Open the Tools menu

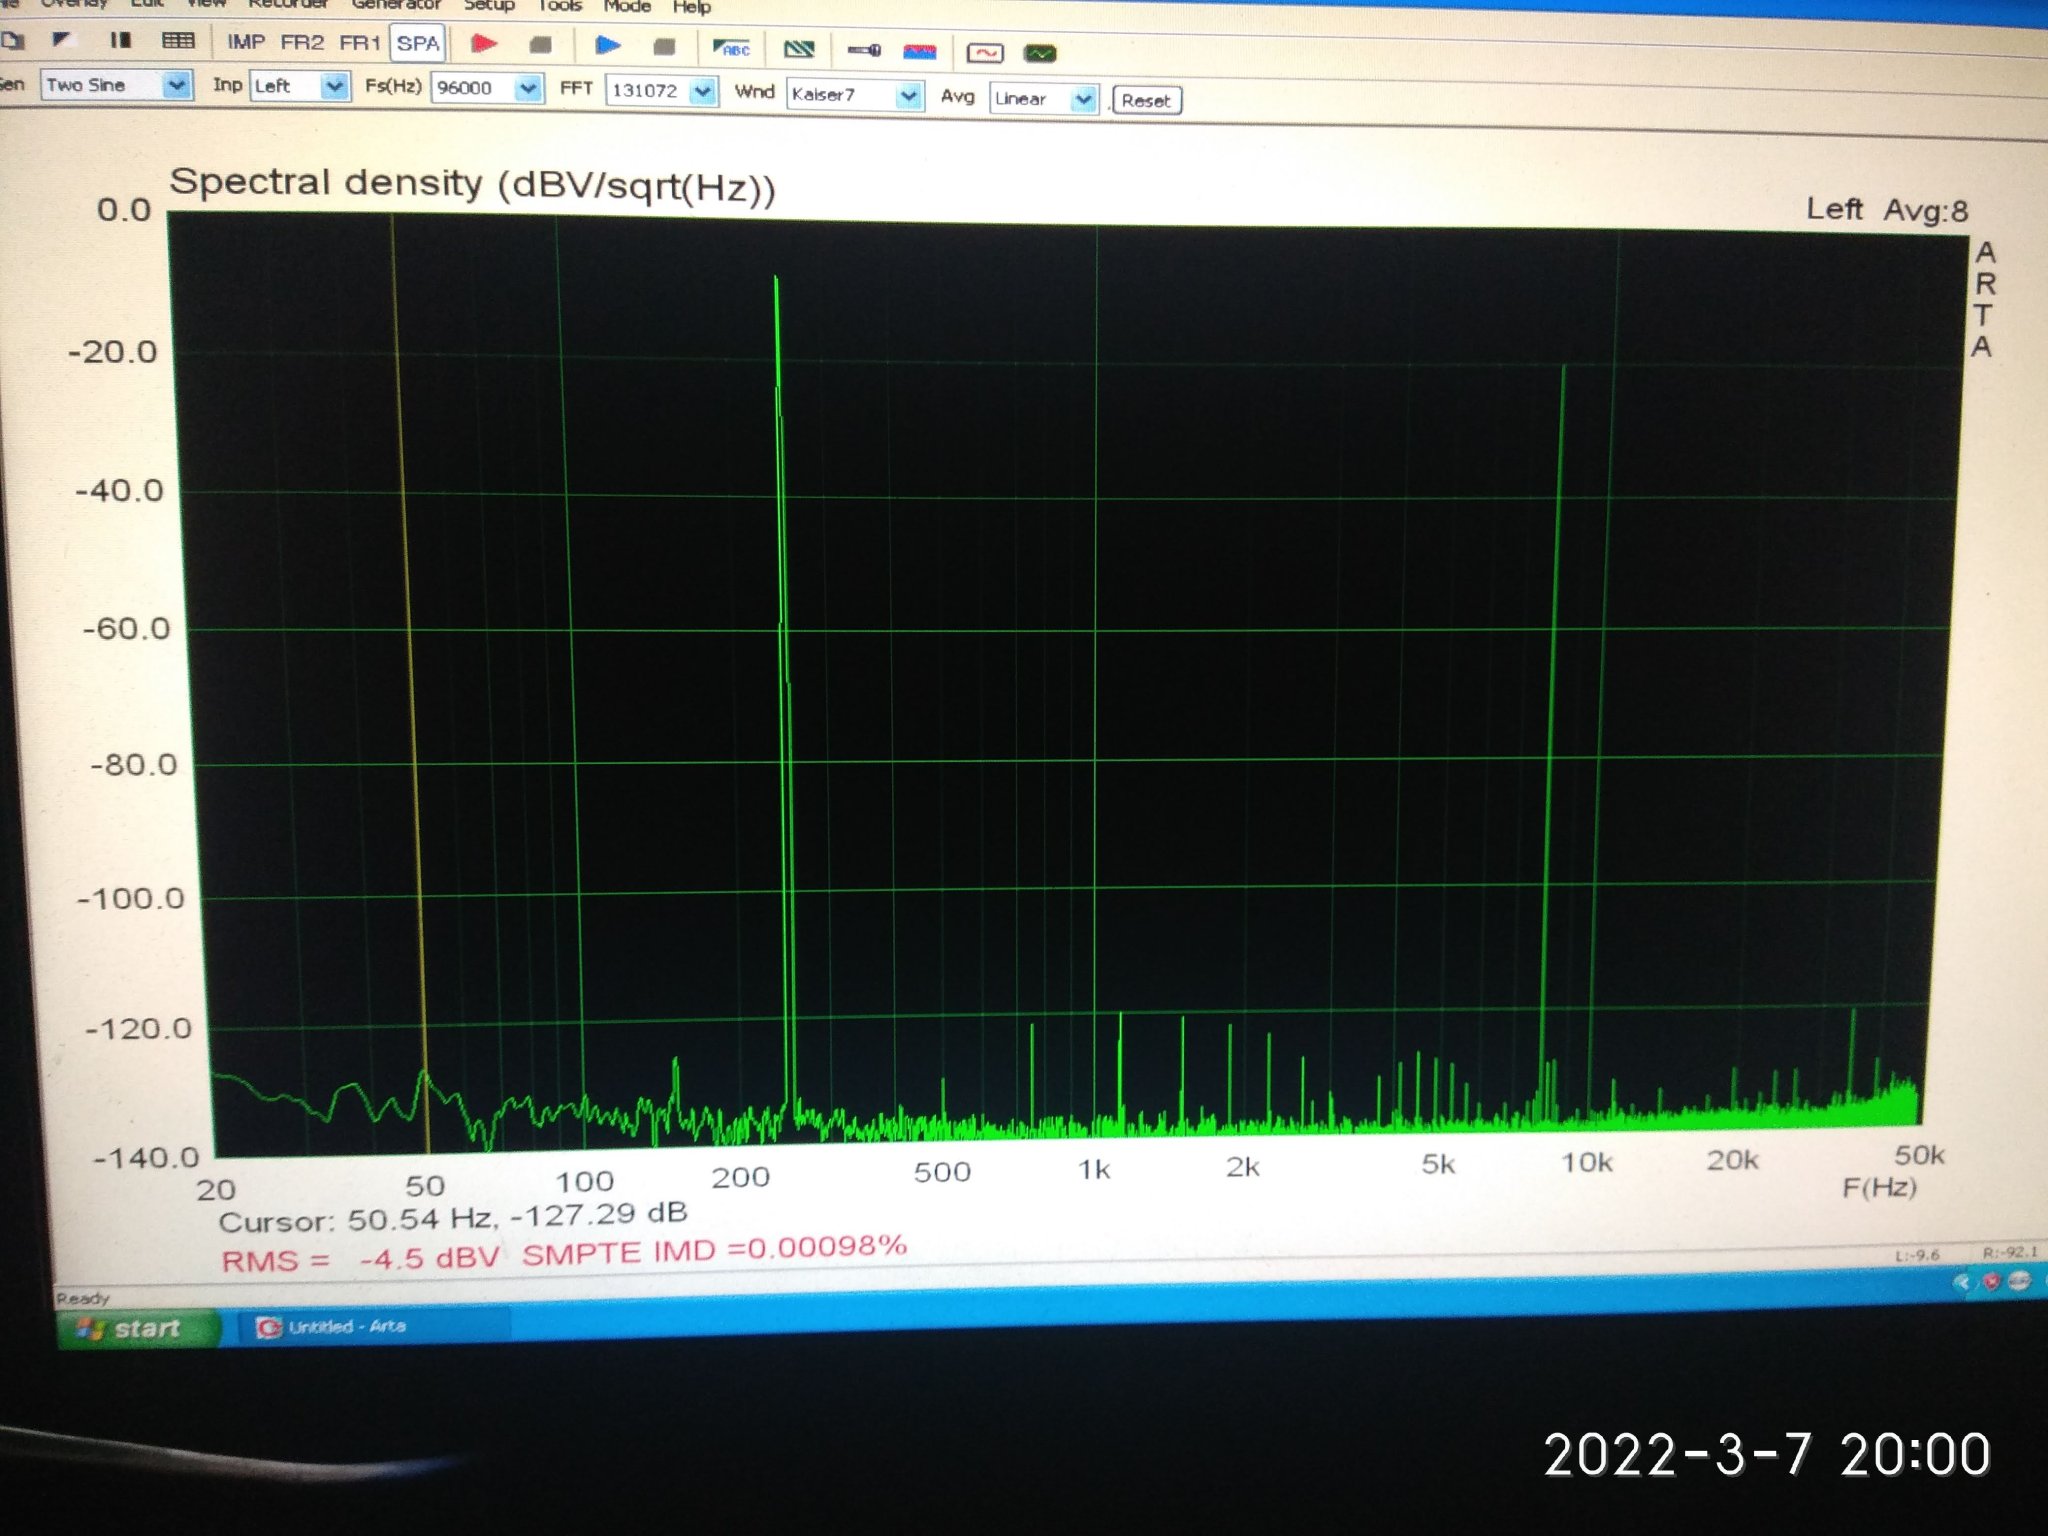click(560, 7)
